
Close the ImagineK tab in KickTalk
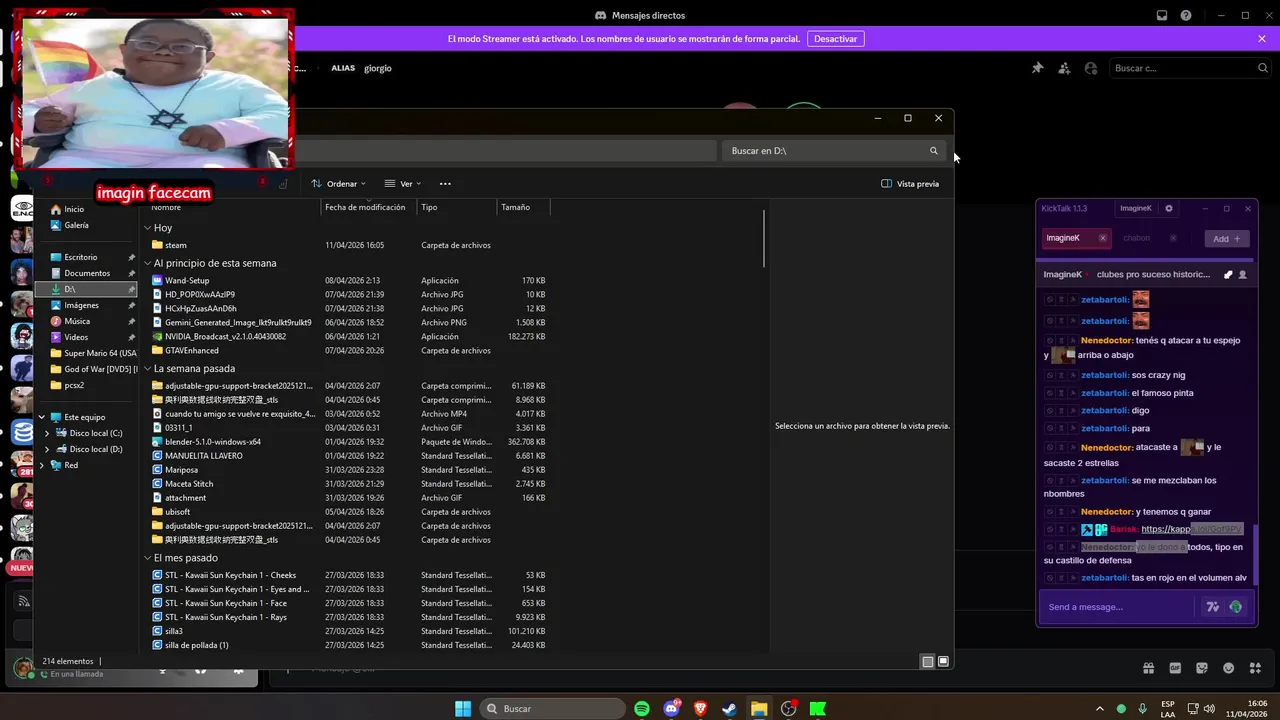point(1103,238)
